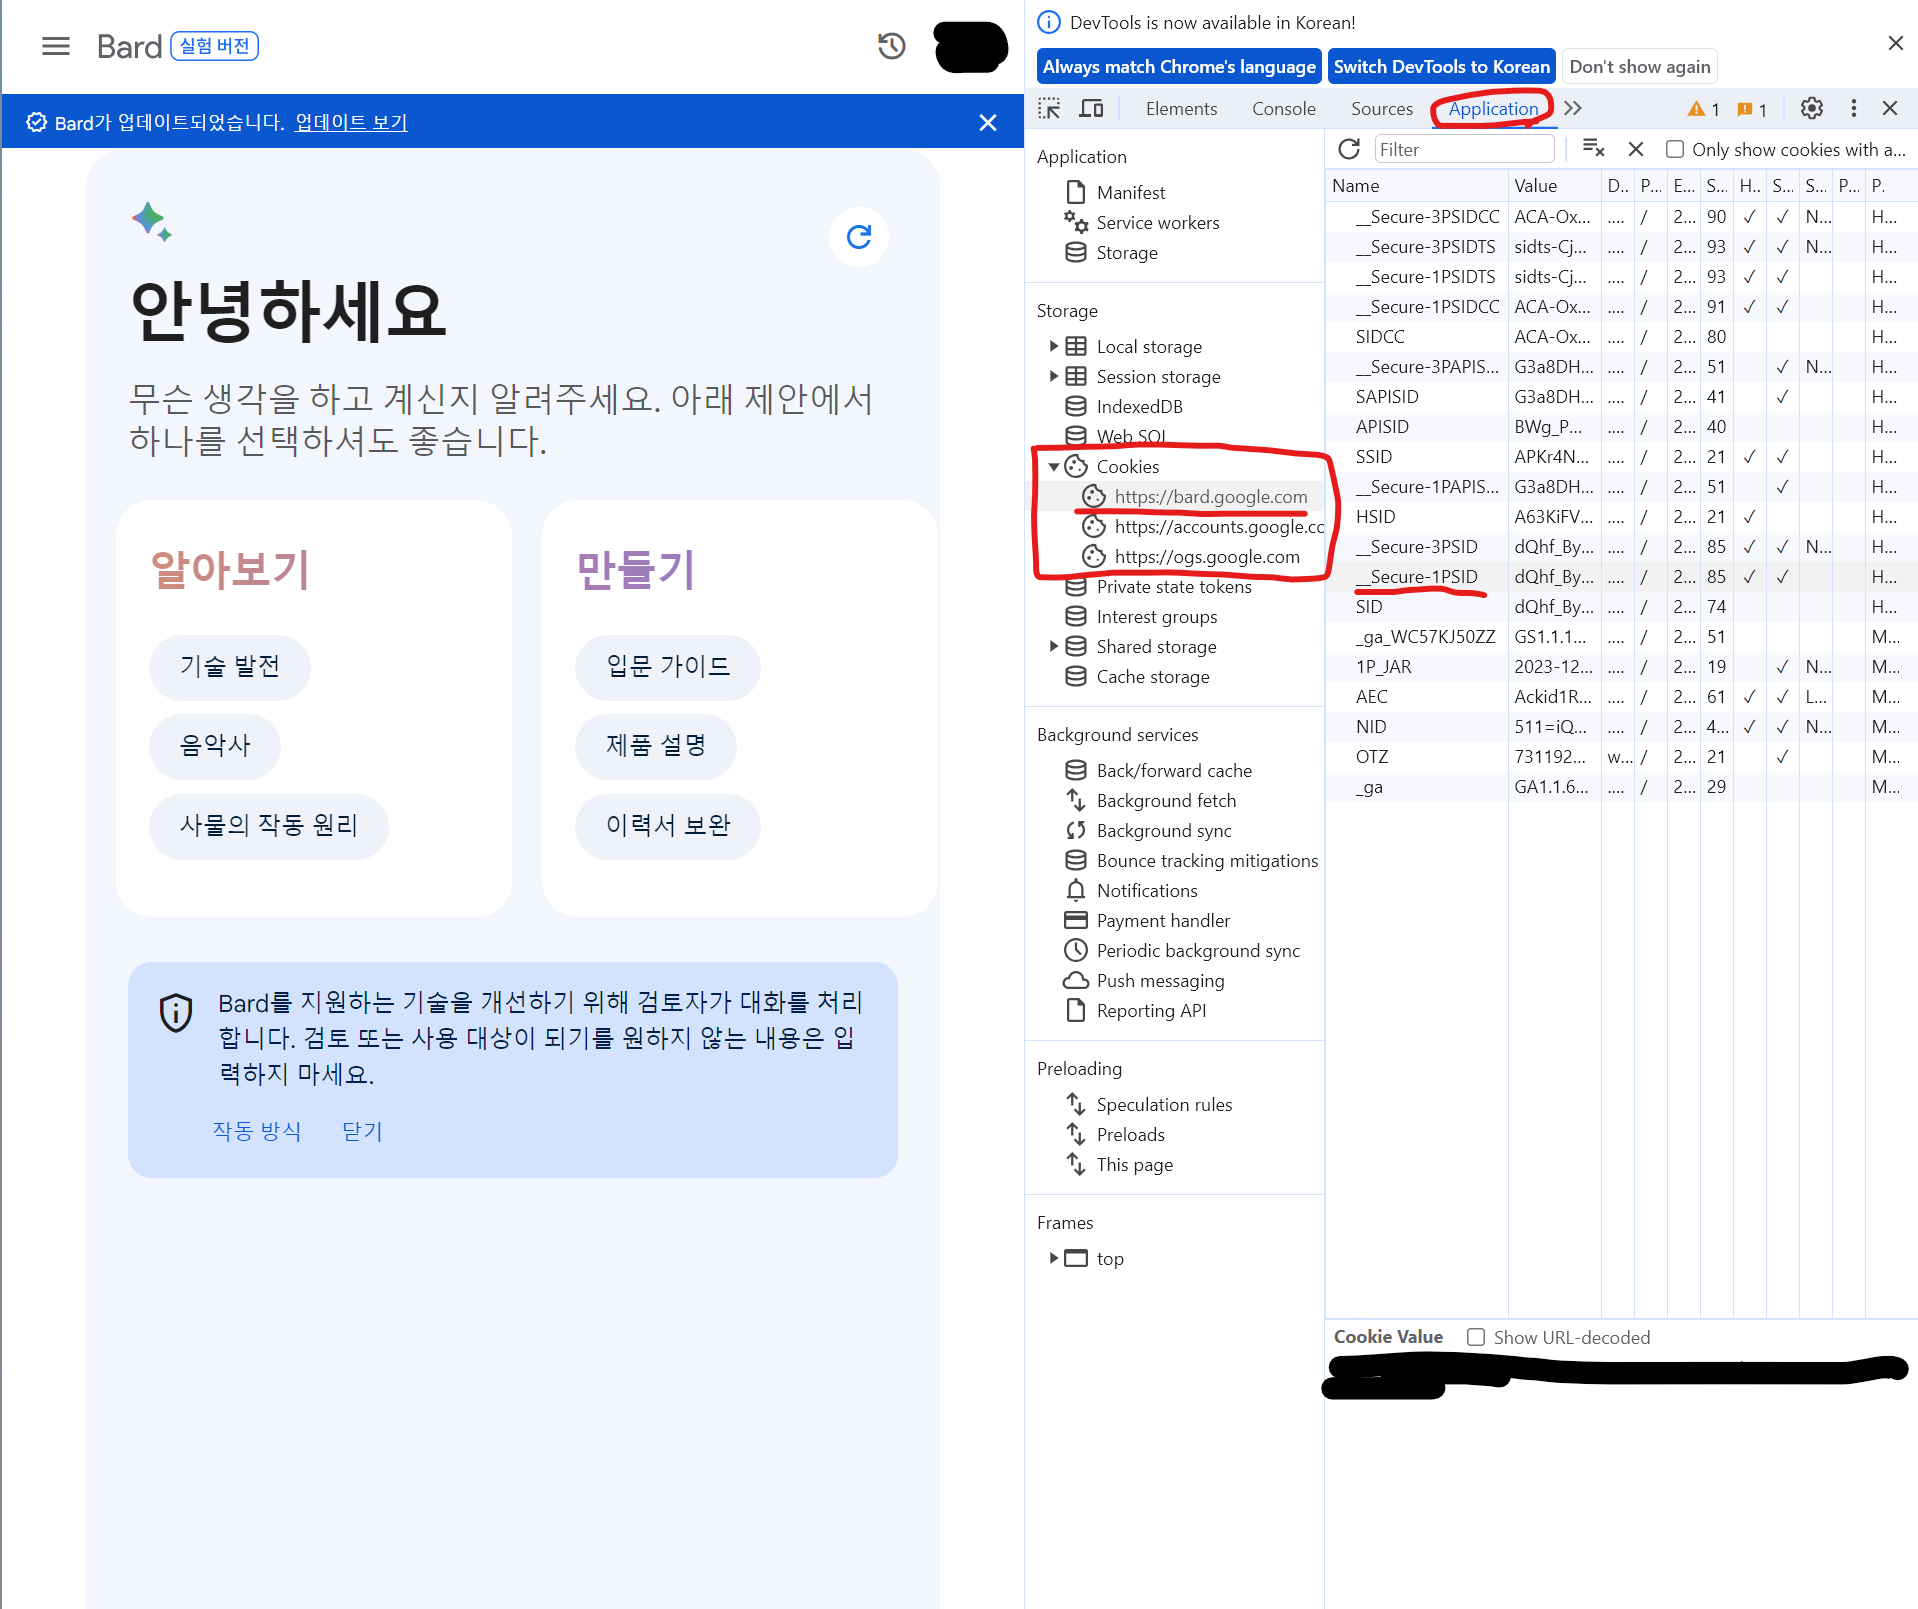The width and height of the screenshot is (1918, 1609).
Task: Switch to the Console tab
Action: pos(1284,109)
